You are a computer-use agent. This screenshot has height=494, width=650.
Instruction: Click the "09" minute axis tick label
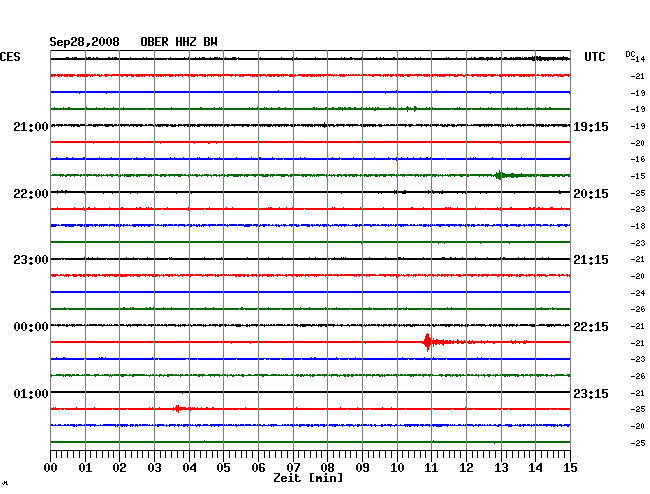pos(362,467)
